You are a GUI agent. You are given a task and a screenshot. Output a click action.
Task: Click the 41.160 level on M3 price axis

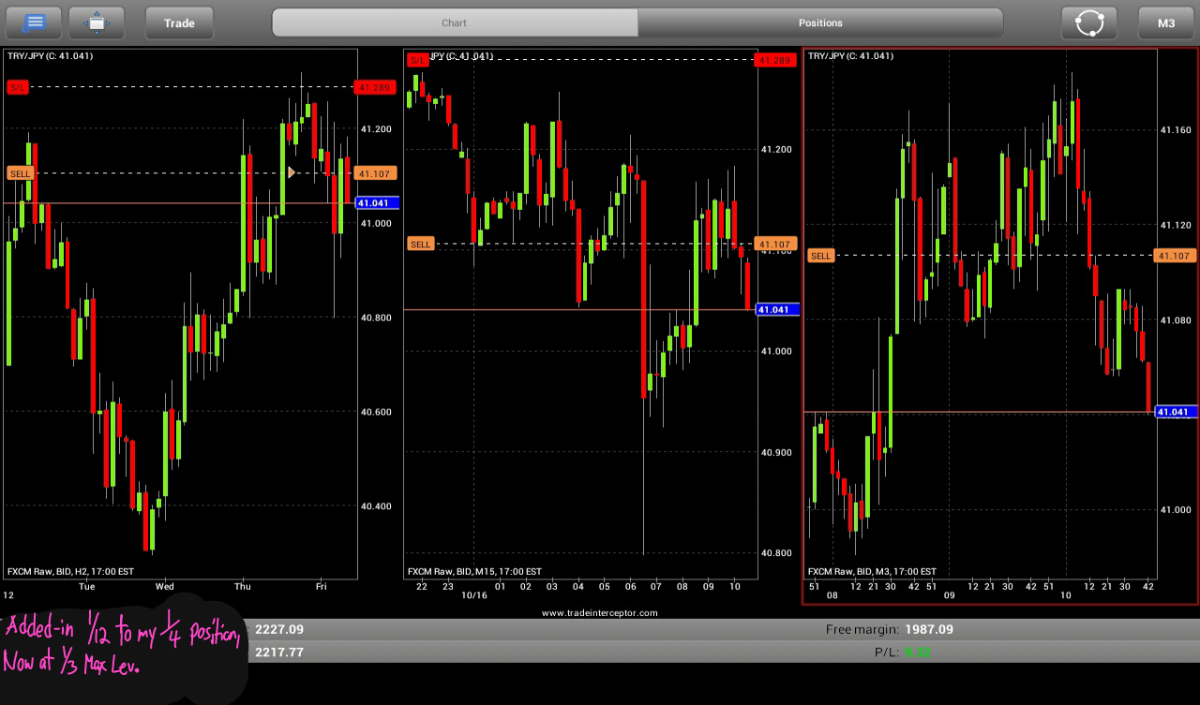(1175, 131)
